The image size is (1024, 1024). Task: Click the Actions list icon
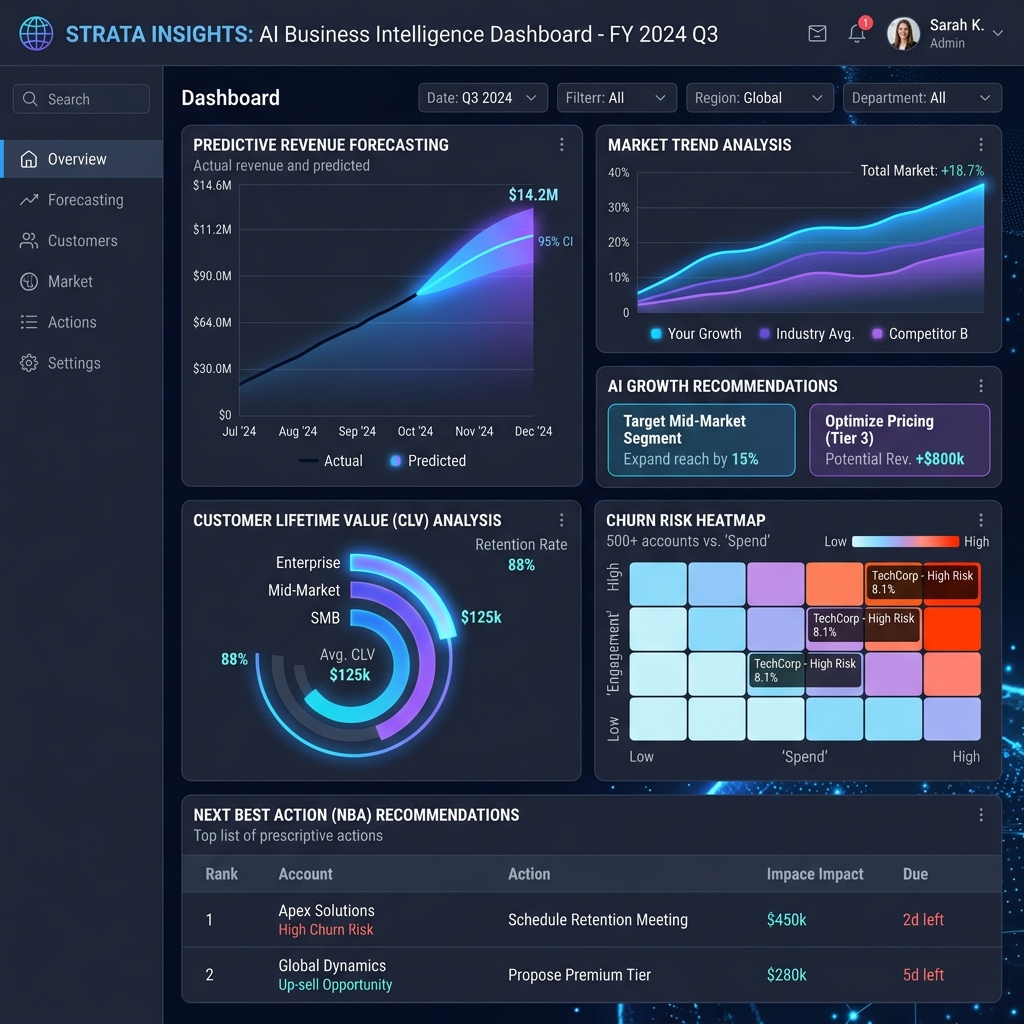(x=29, y=322)
